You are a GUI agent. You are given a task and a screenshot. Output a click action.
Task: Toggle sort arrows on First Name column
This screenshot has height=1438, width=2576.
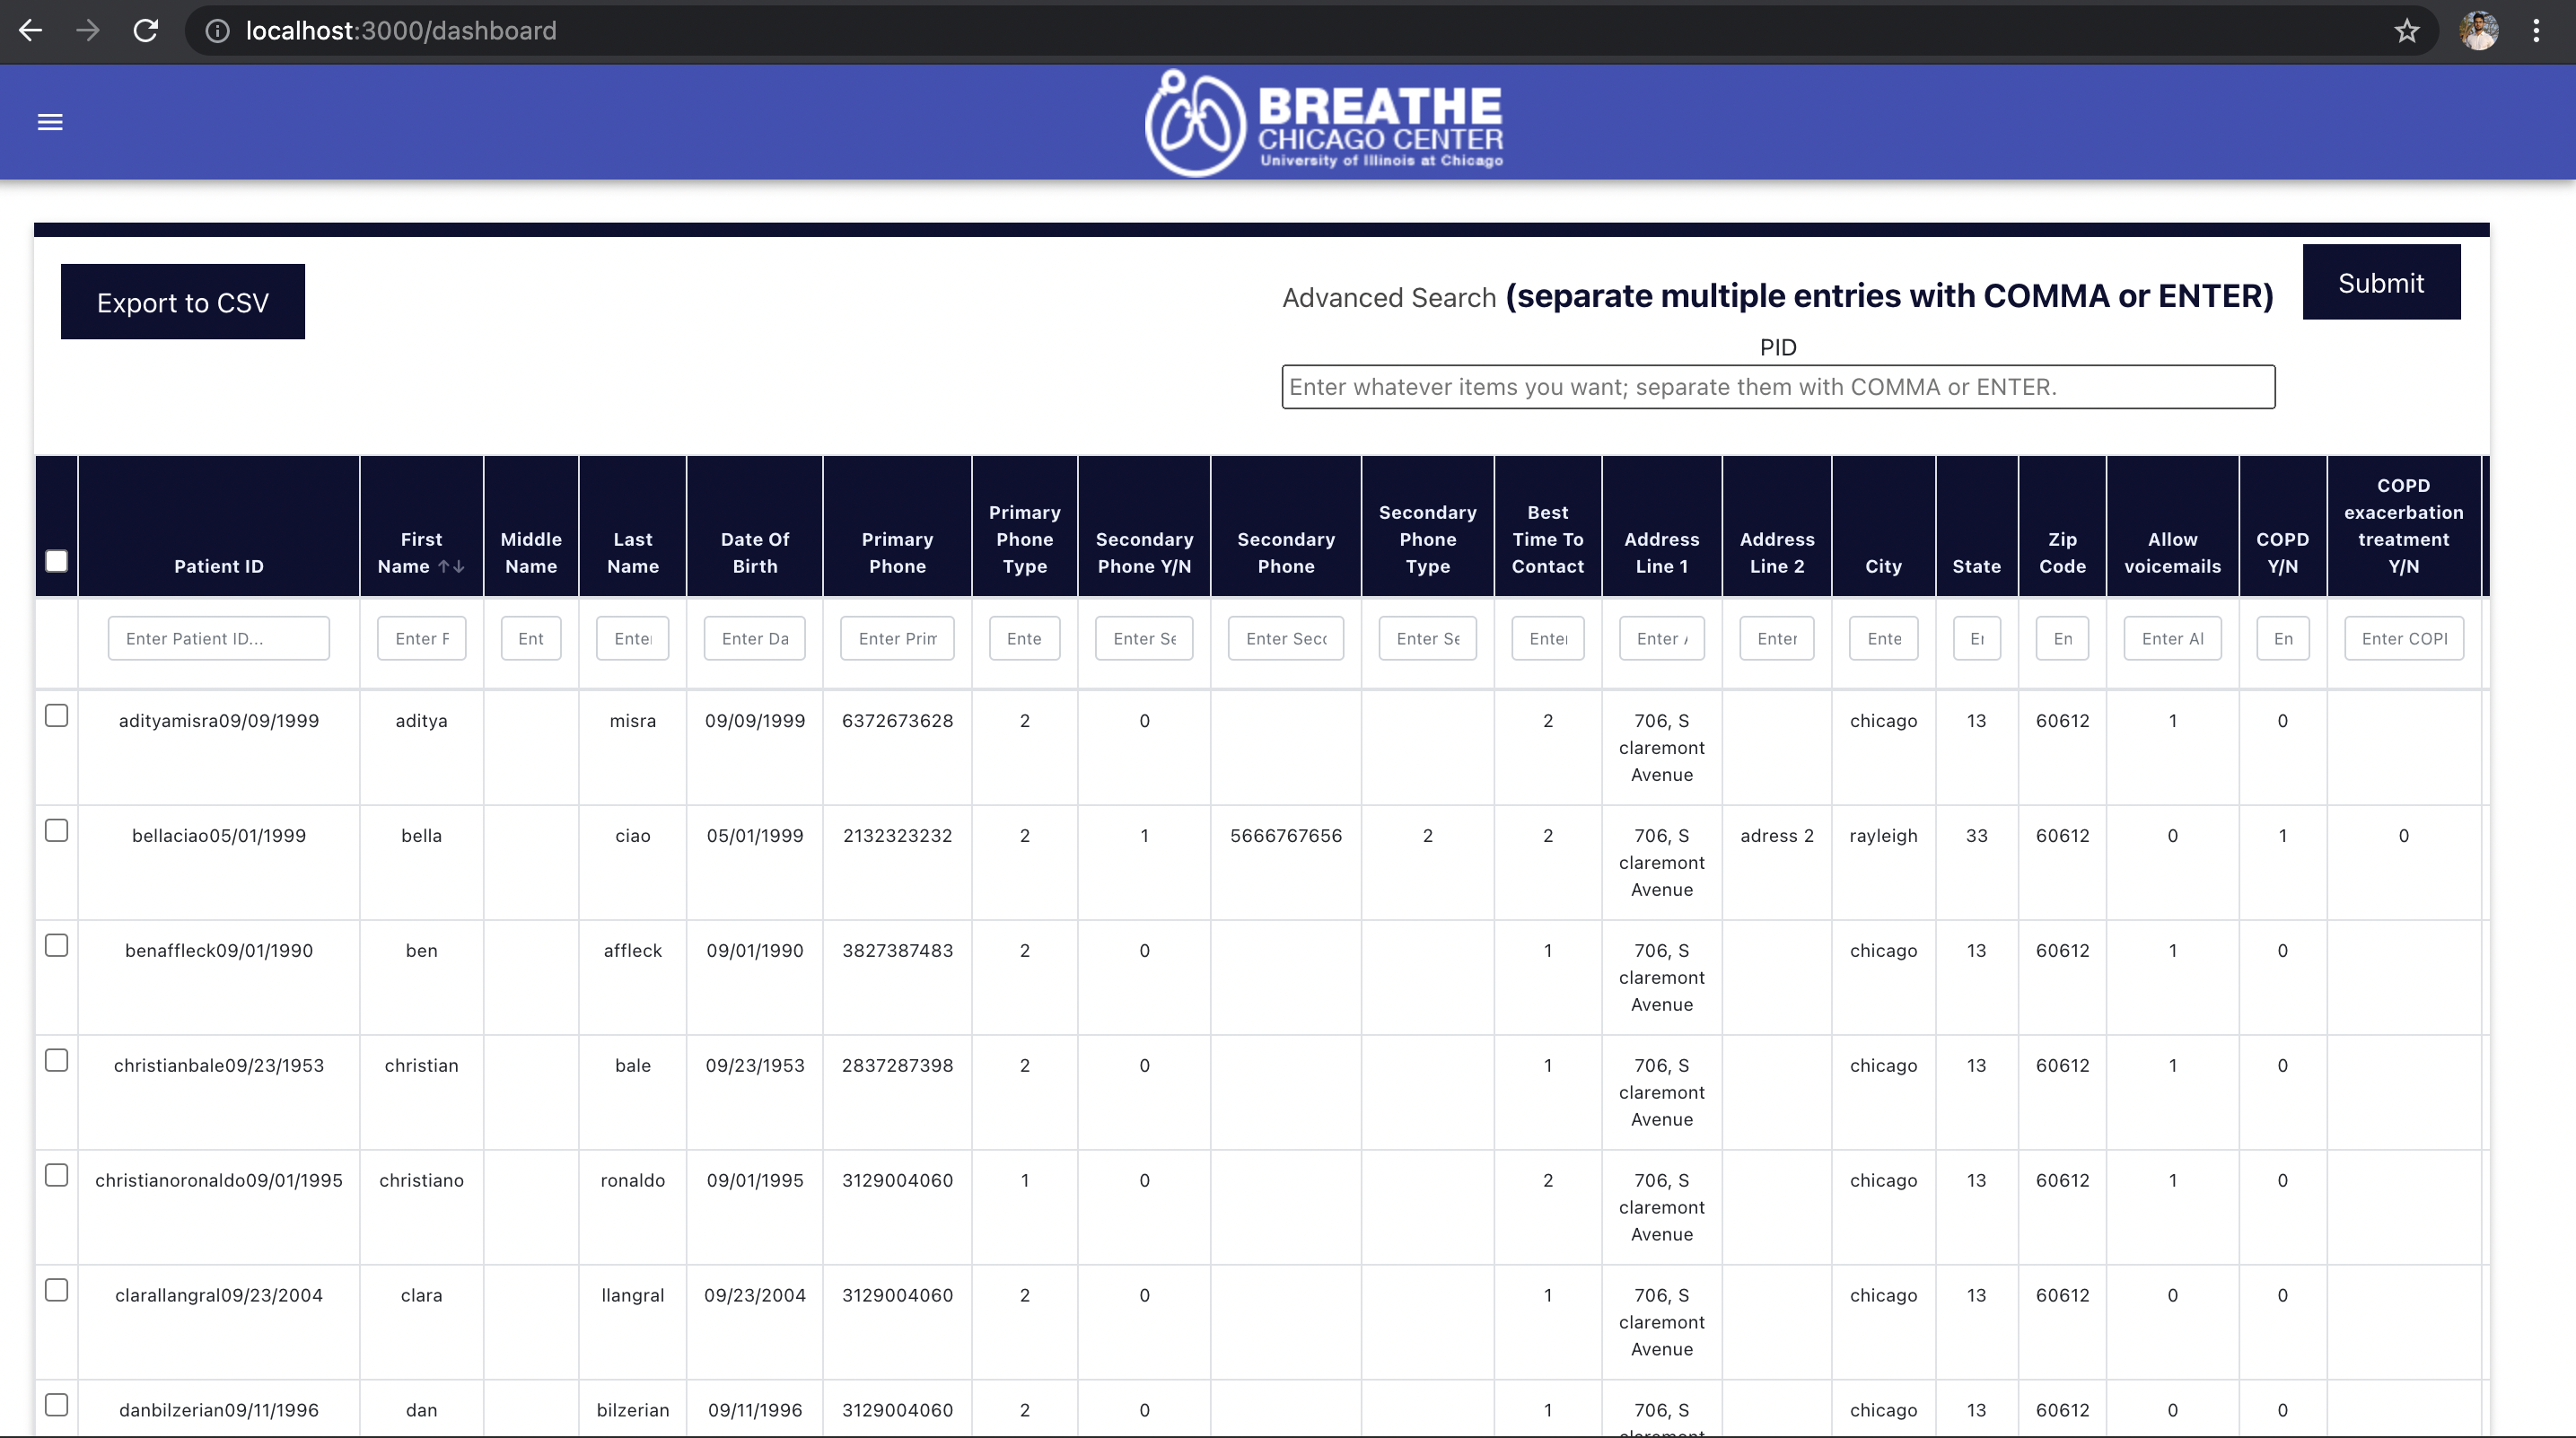coord(451,566)
